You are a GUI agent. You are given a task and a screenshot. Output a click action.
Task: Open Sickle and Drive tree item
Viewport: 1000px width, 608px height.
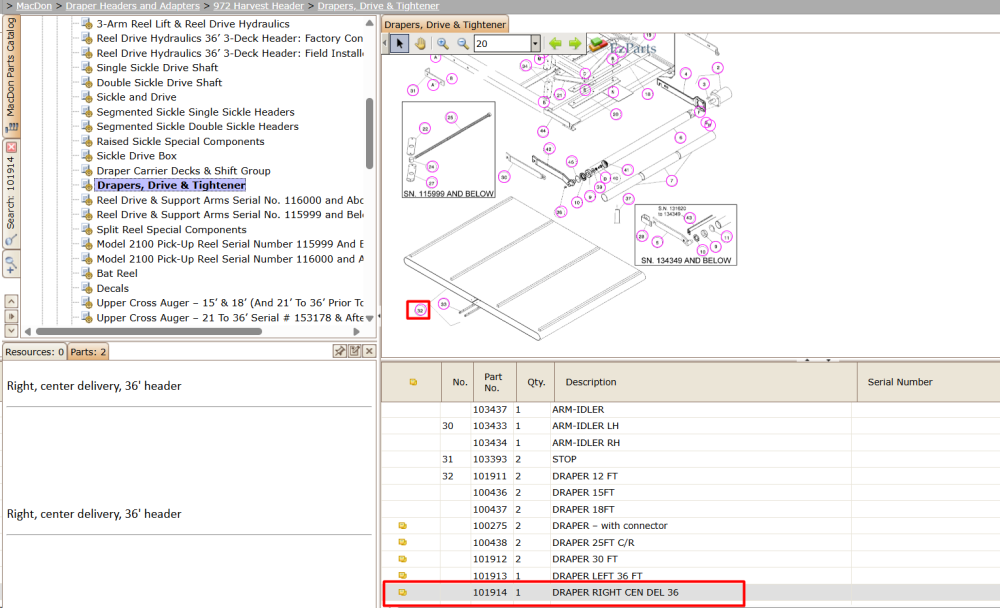coord(136,97)
